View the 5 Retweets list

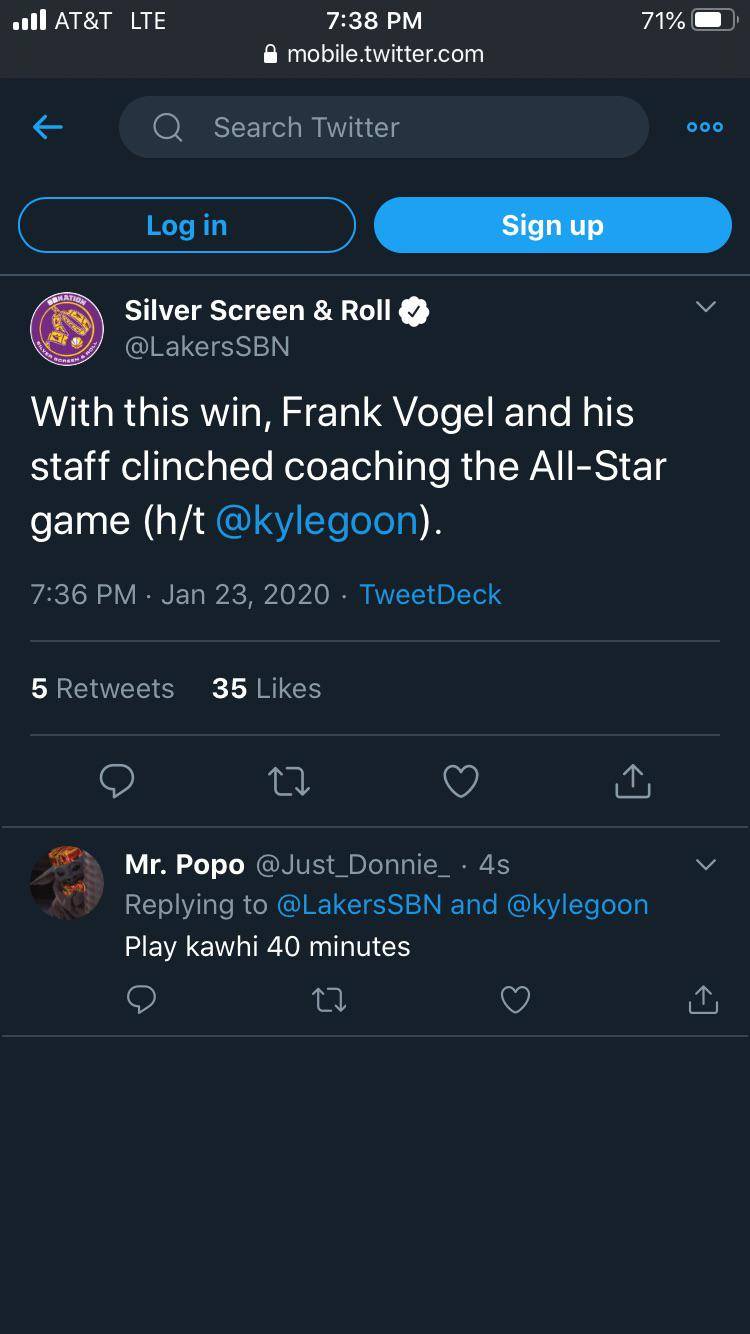tap(102, 688)
